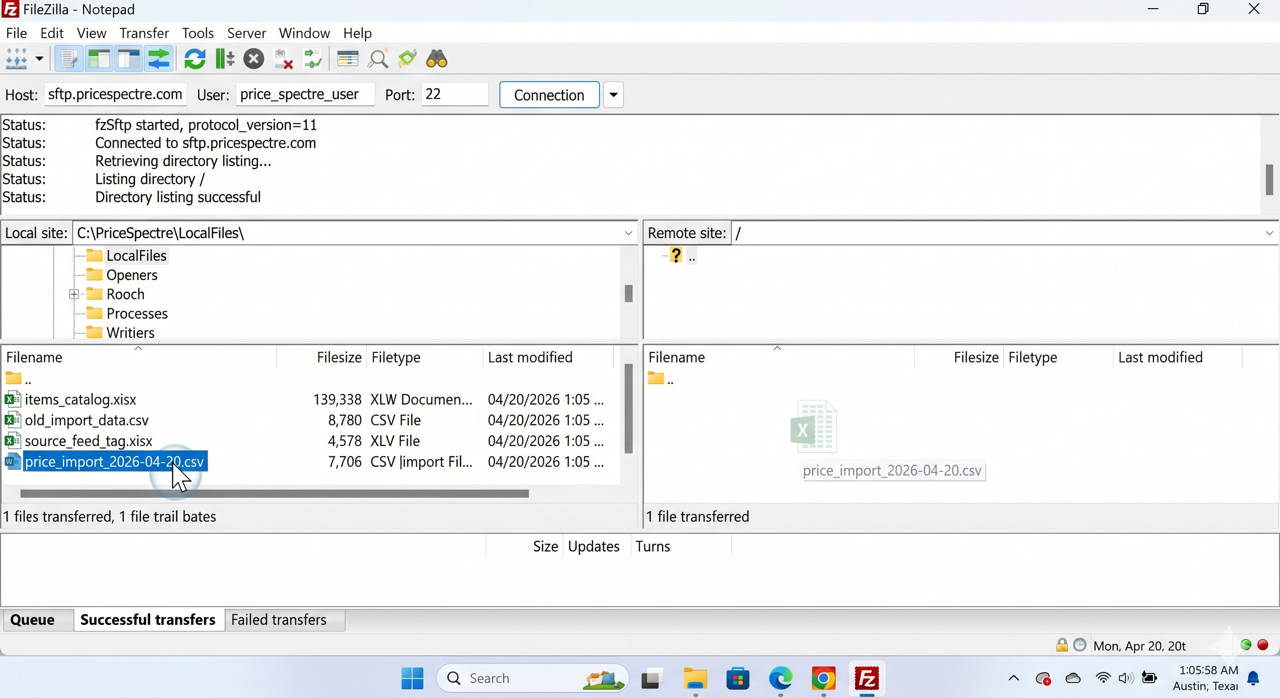This screenshot has height=698, width=1280.
Task: Enable directory comparison
Action: click(377, 59)
